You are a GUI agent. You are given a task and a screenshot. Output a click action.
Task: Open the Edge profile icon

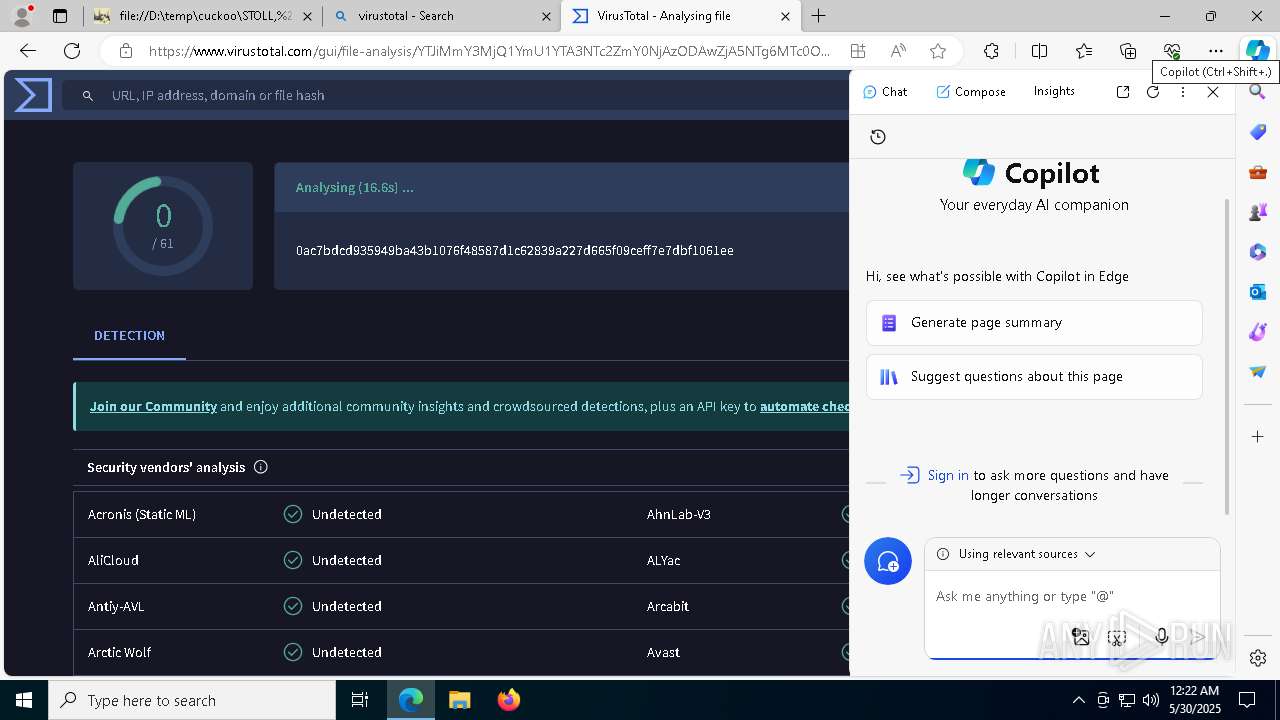tap(22, 15)
